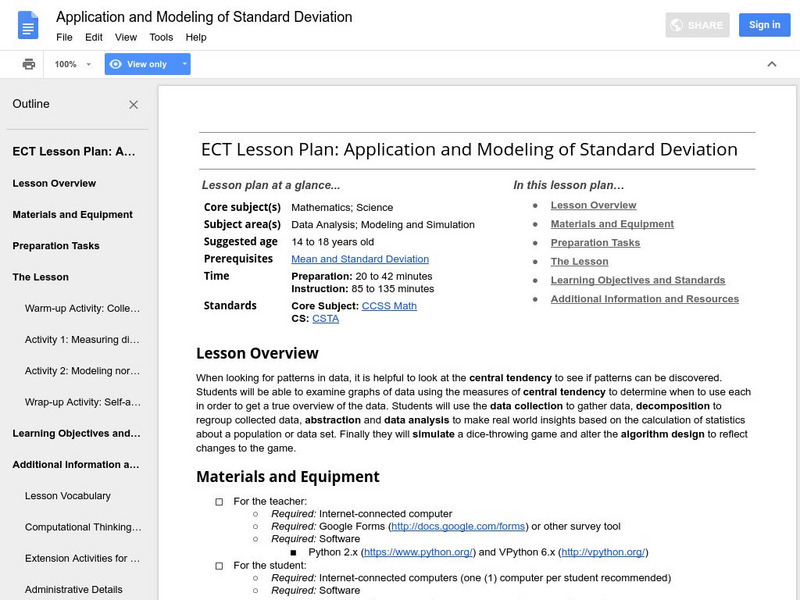The width and height of the screenshot is (800, 600).
Task: Open the Edit menu
Action: (x=94, y=37)
